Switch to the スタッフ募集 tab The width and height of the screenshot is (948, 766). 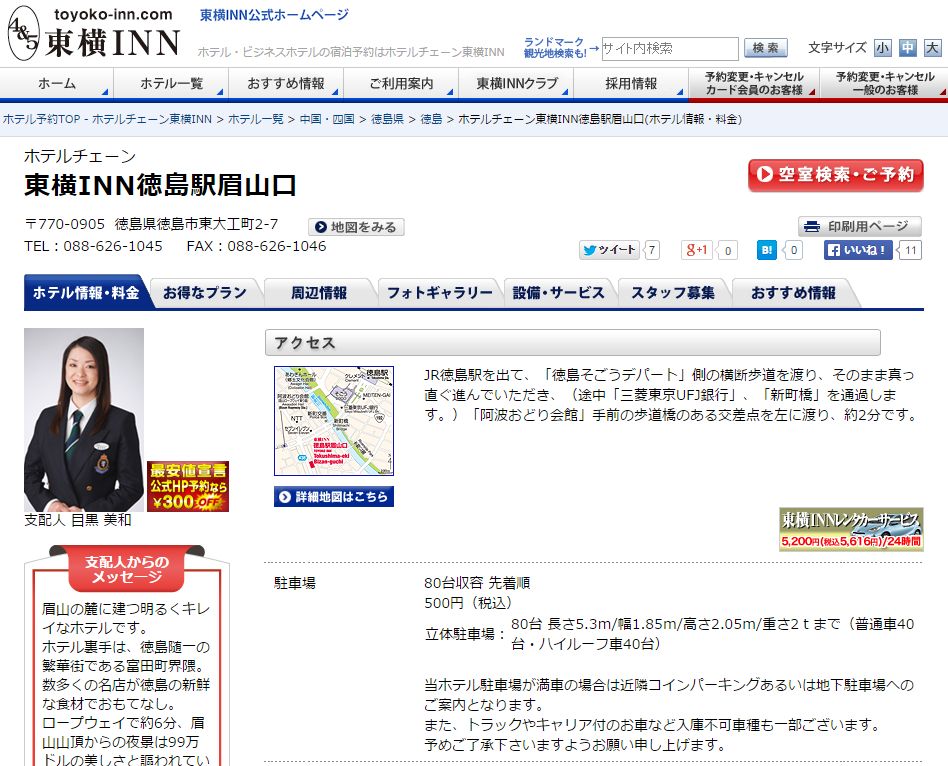coord(673,293)
